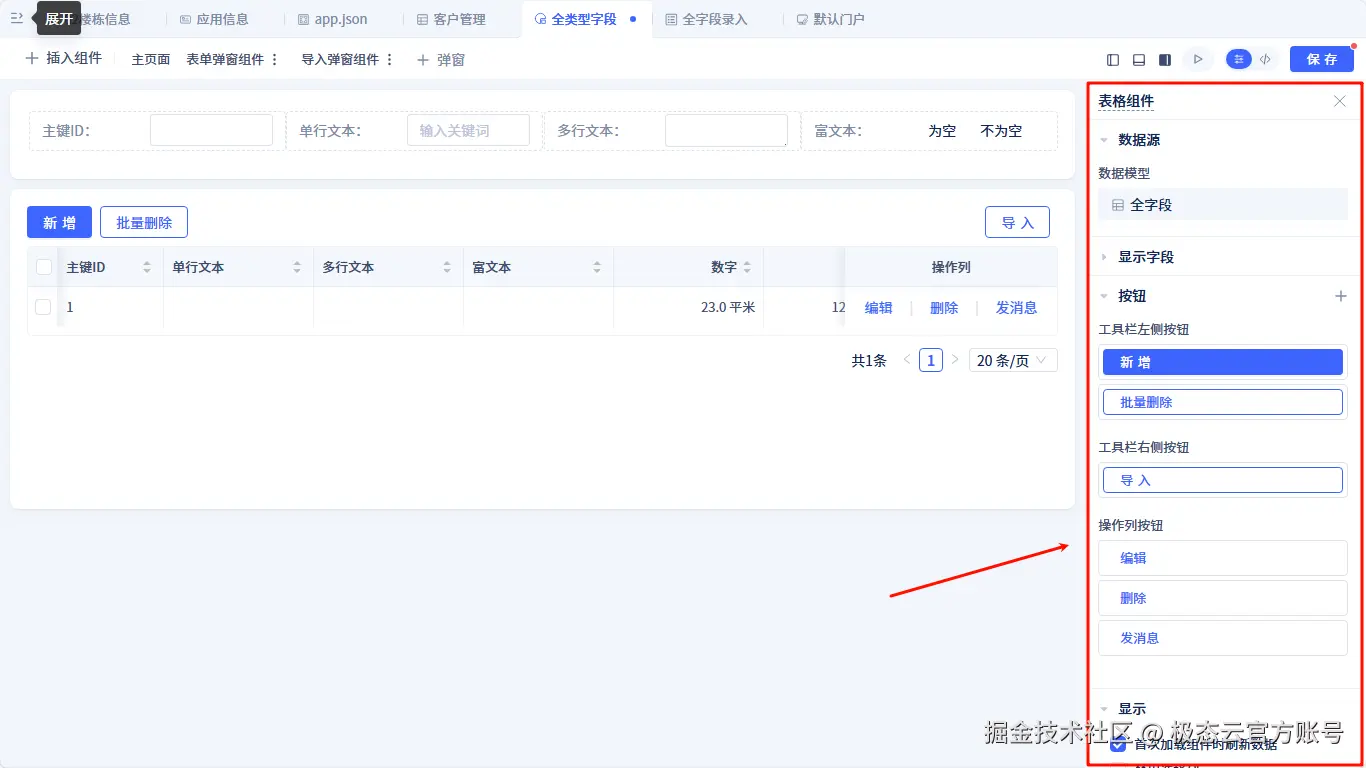The image size is (1366, 768).
Task: Collapse the 按钮 section
Action: (x=1104, y=296)
